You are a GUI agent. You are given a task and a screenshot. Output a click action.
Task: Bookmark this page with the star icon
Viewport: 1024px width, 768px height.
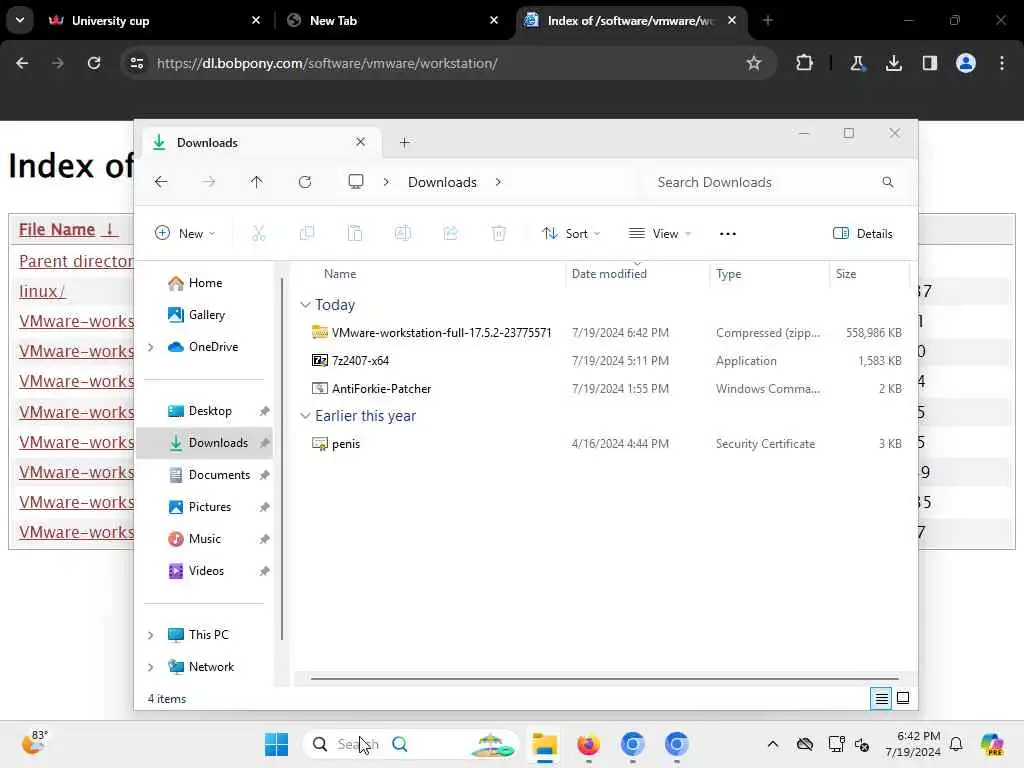pyautogui.click(x=754, y=63)
